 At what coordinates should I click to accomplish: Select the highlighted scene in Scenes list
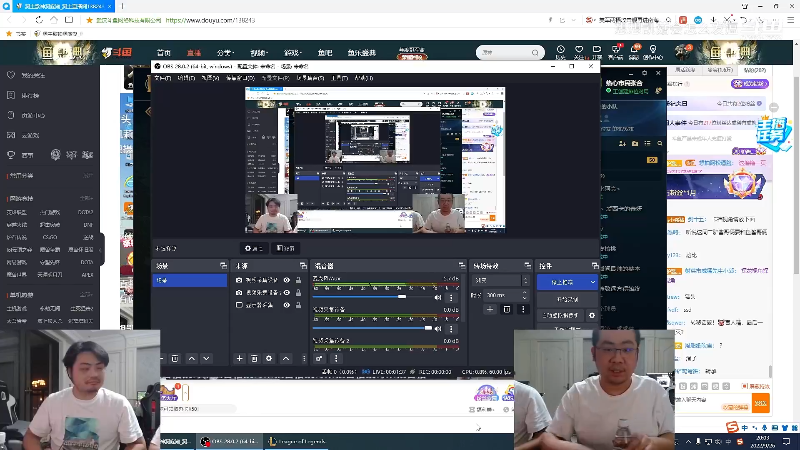tap(190, 281)
